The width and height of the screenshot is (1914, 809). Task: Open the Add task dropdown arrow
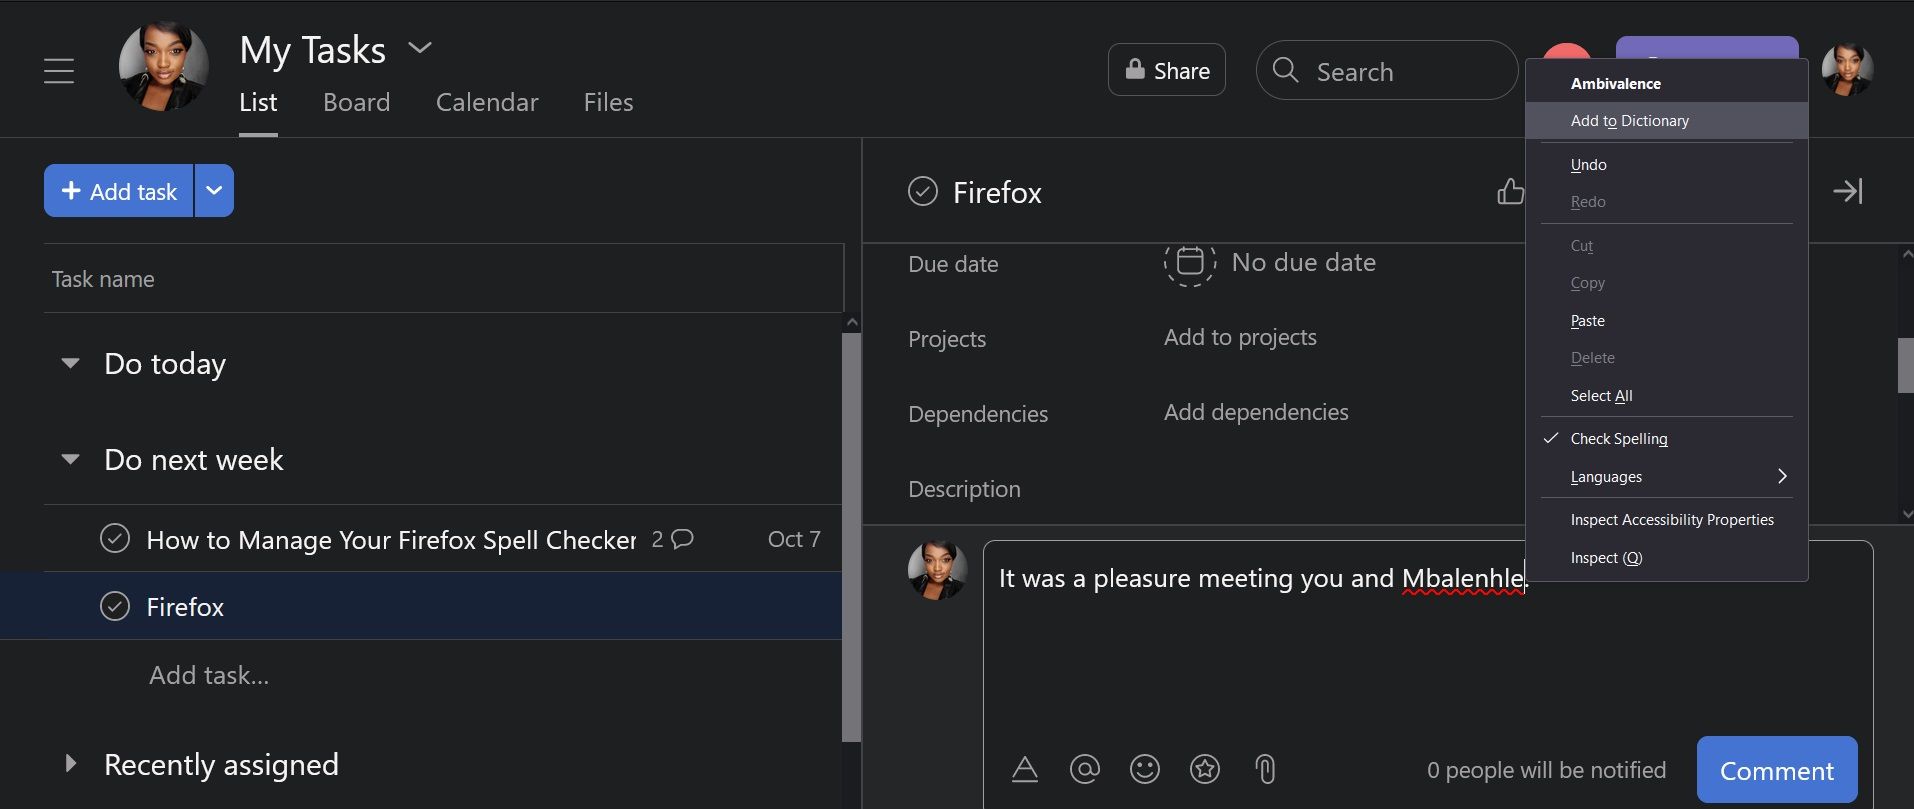tap(214, 191)
